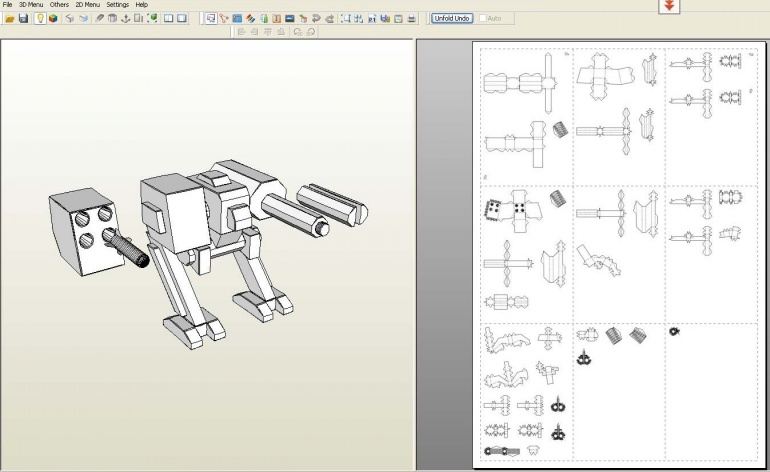
Task: Check the Auto checkbox
Action: [483, 18]
